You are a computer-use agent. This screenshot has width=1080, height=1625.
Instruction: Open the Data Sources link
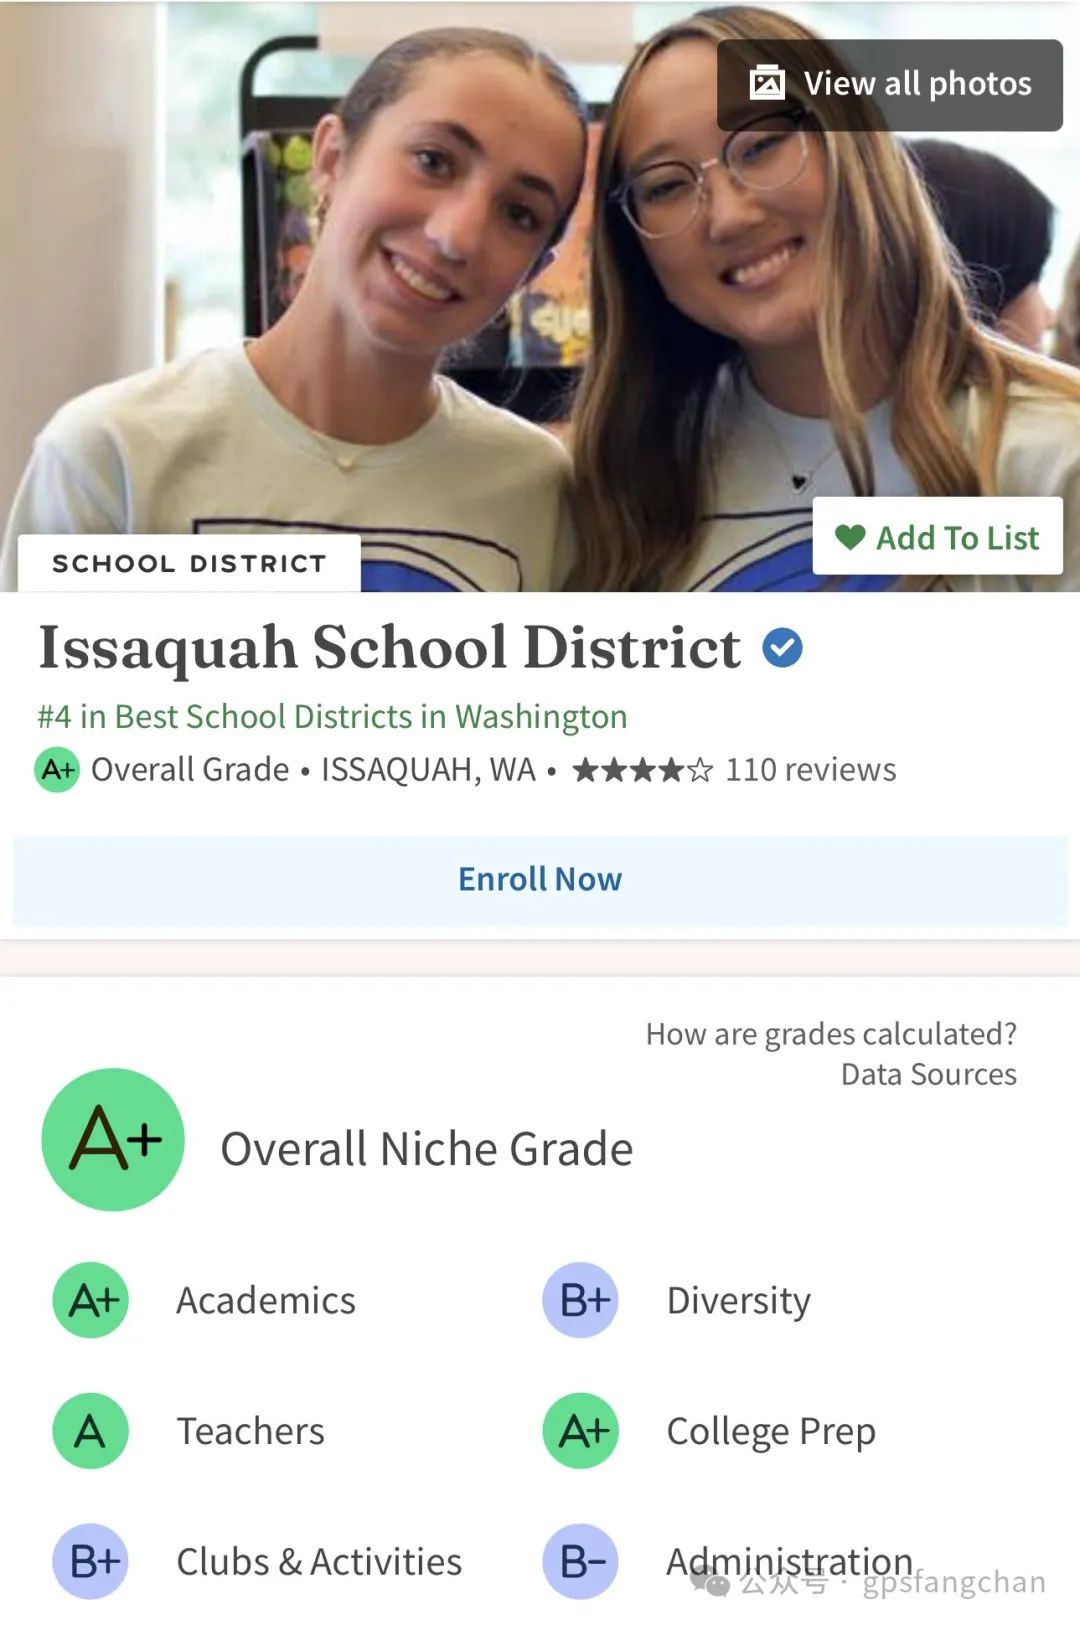[928, 1075]
